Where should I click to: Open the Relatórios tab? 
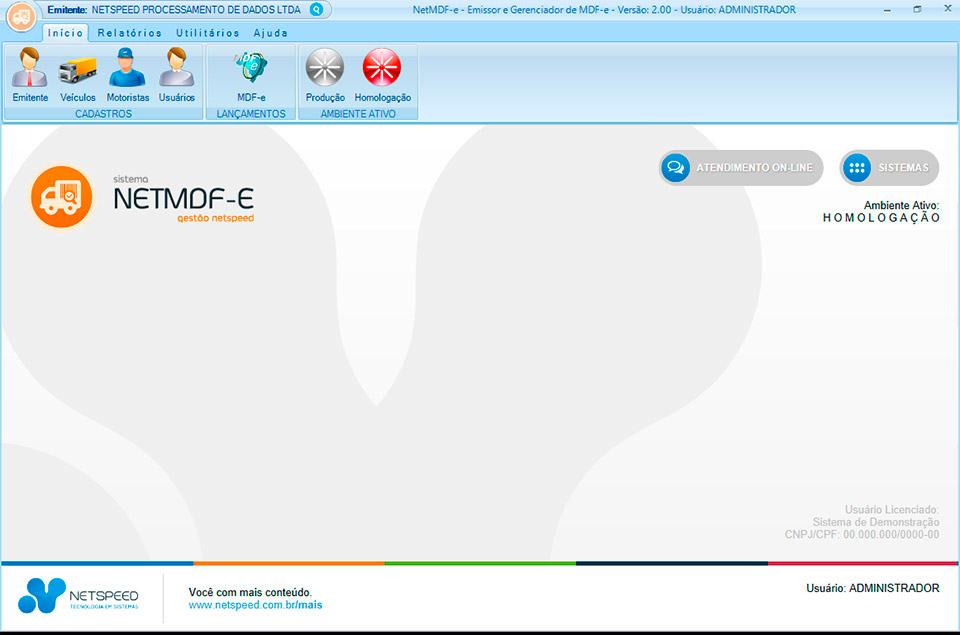click(130, 33)
